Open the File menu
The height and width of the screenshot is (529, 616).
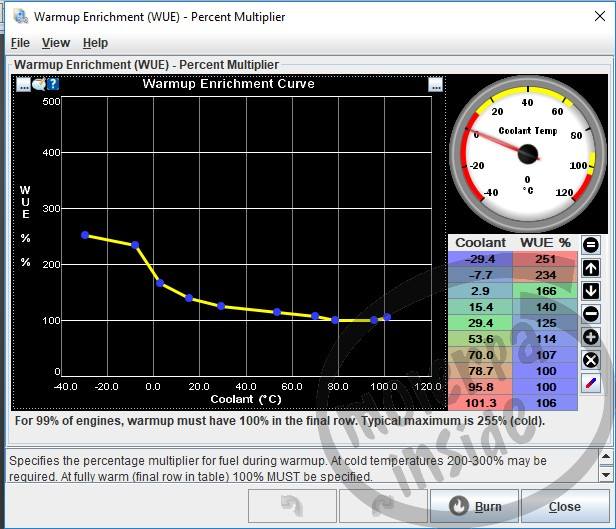point(20,42)
